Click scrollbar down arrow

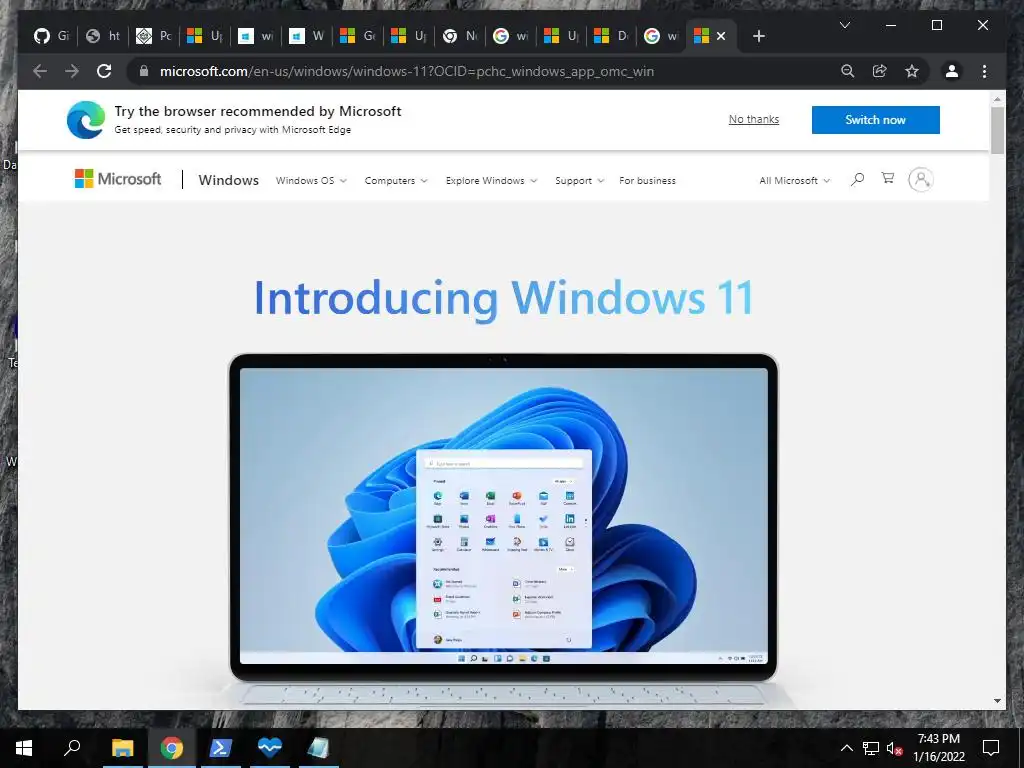tap(997, 701)
